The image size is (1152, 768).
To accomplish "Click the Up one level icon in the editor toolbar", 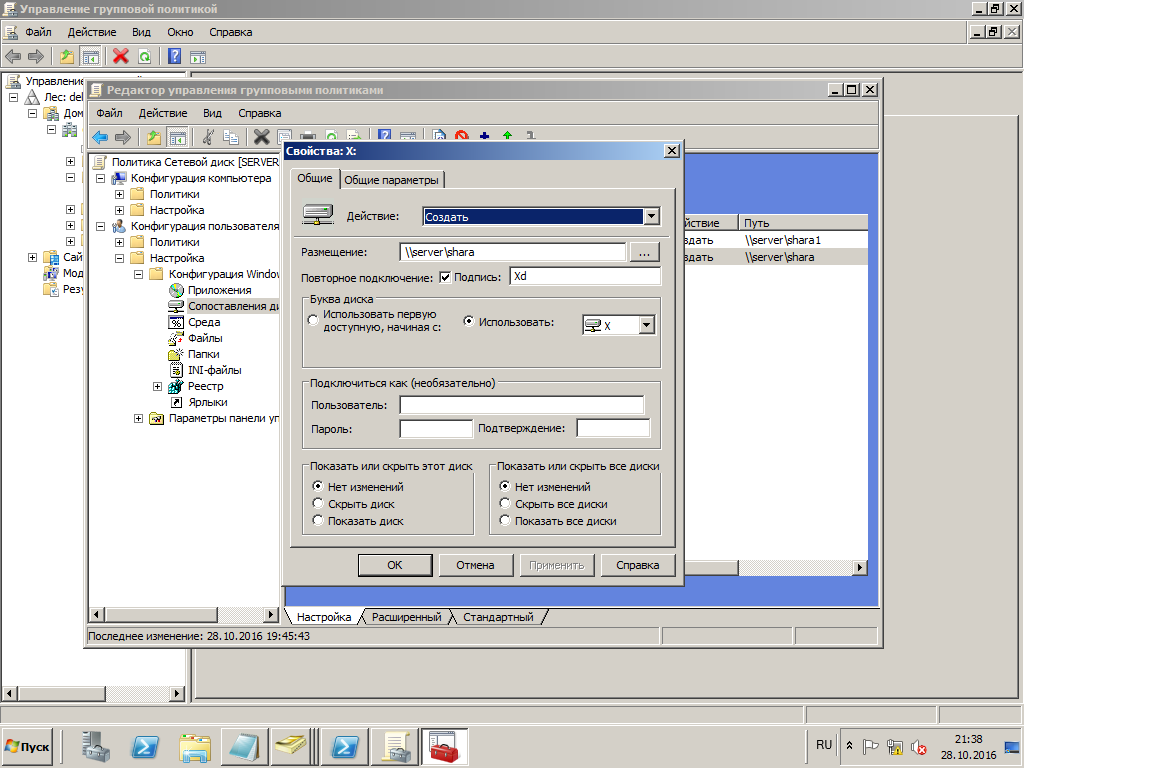I will click(x=154, y=137).
